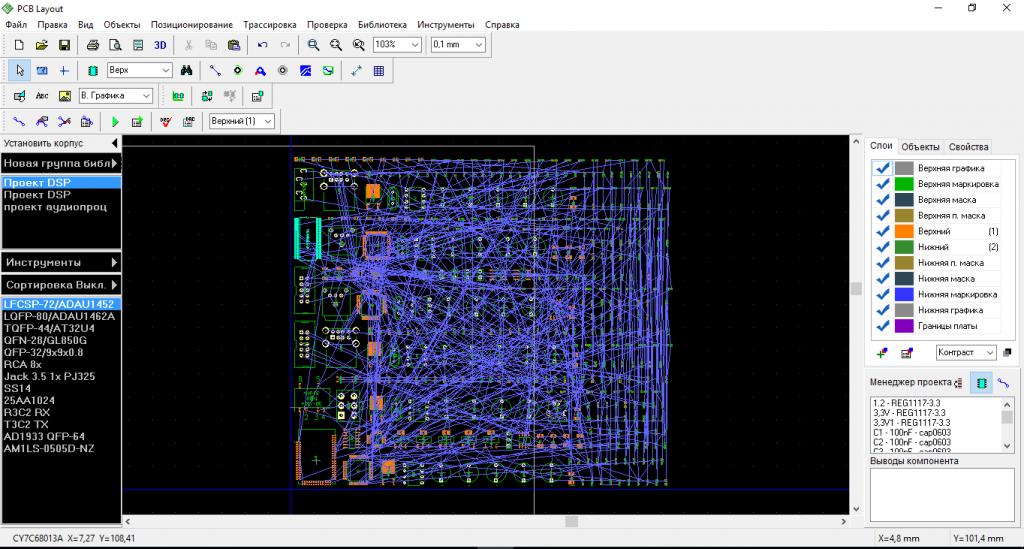Open the 103% zoom level dropdown
Viewport: 1024px width, 549px height.
coord(416,45)
